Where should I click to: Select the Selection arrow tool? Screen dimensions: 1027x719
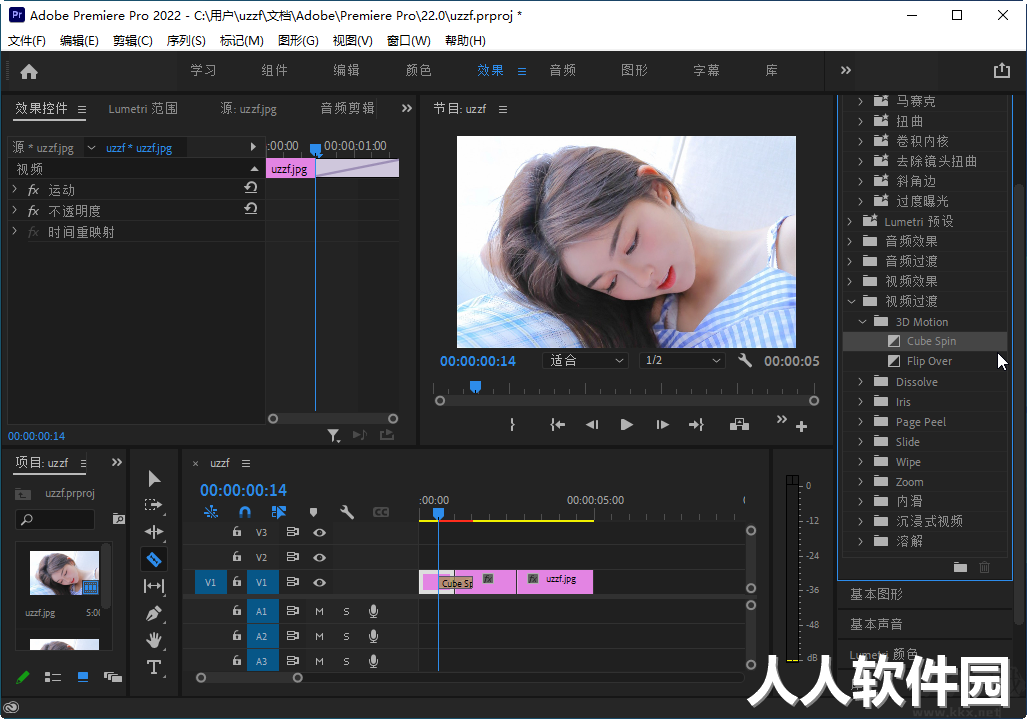[154, 479]
